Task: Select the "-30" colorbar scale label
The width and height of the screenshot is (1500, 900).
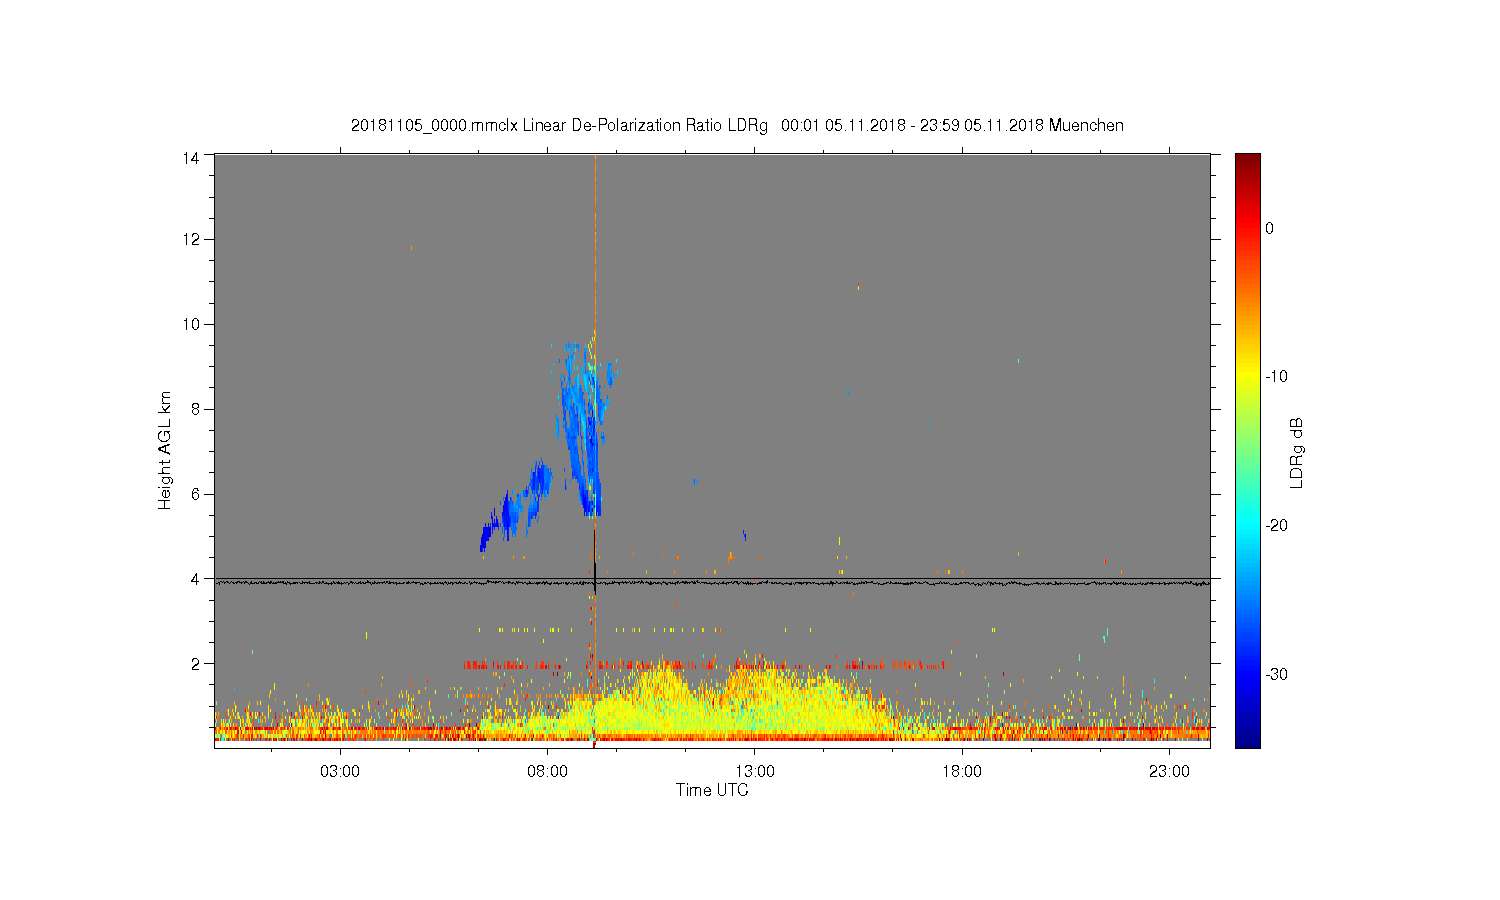Action: 1275,675
